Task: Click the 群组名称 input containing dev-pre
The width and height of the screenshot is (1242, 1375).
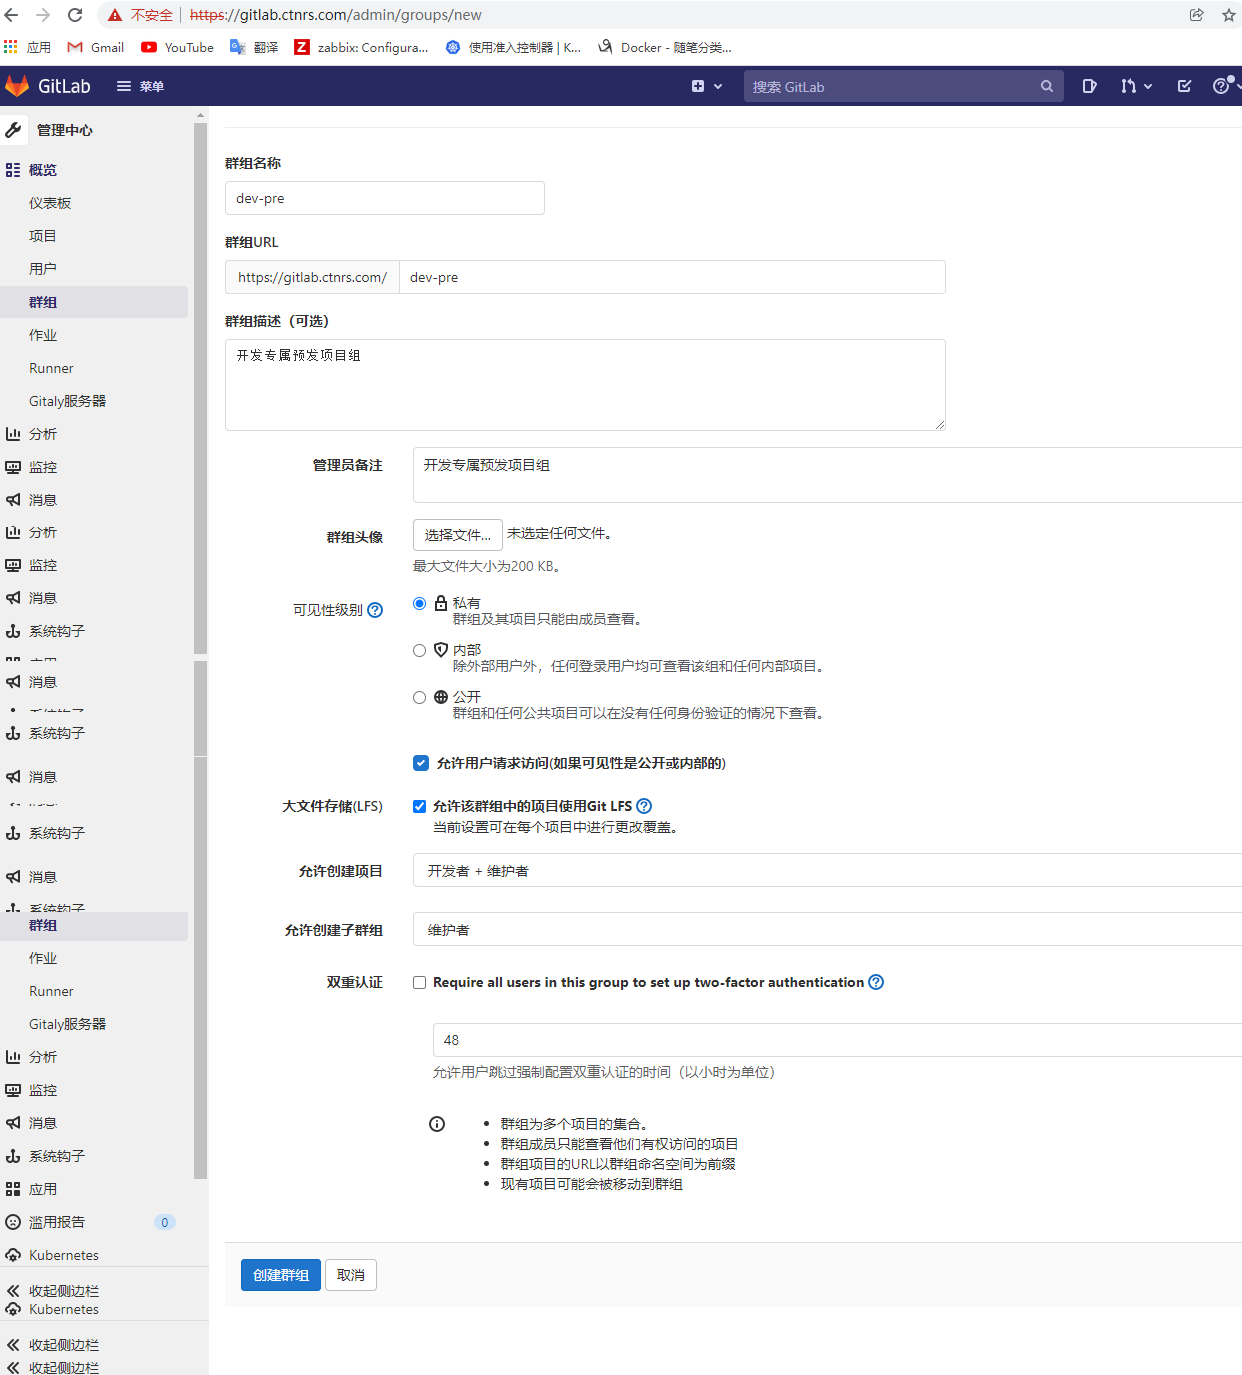Action: coord(385,198)
